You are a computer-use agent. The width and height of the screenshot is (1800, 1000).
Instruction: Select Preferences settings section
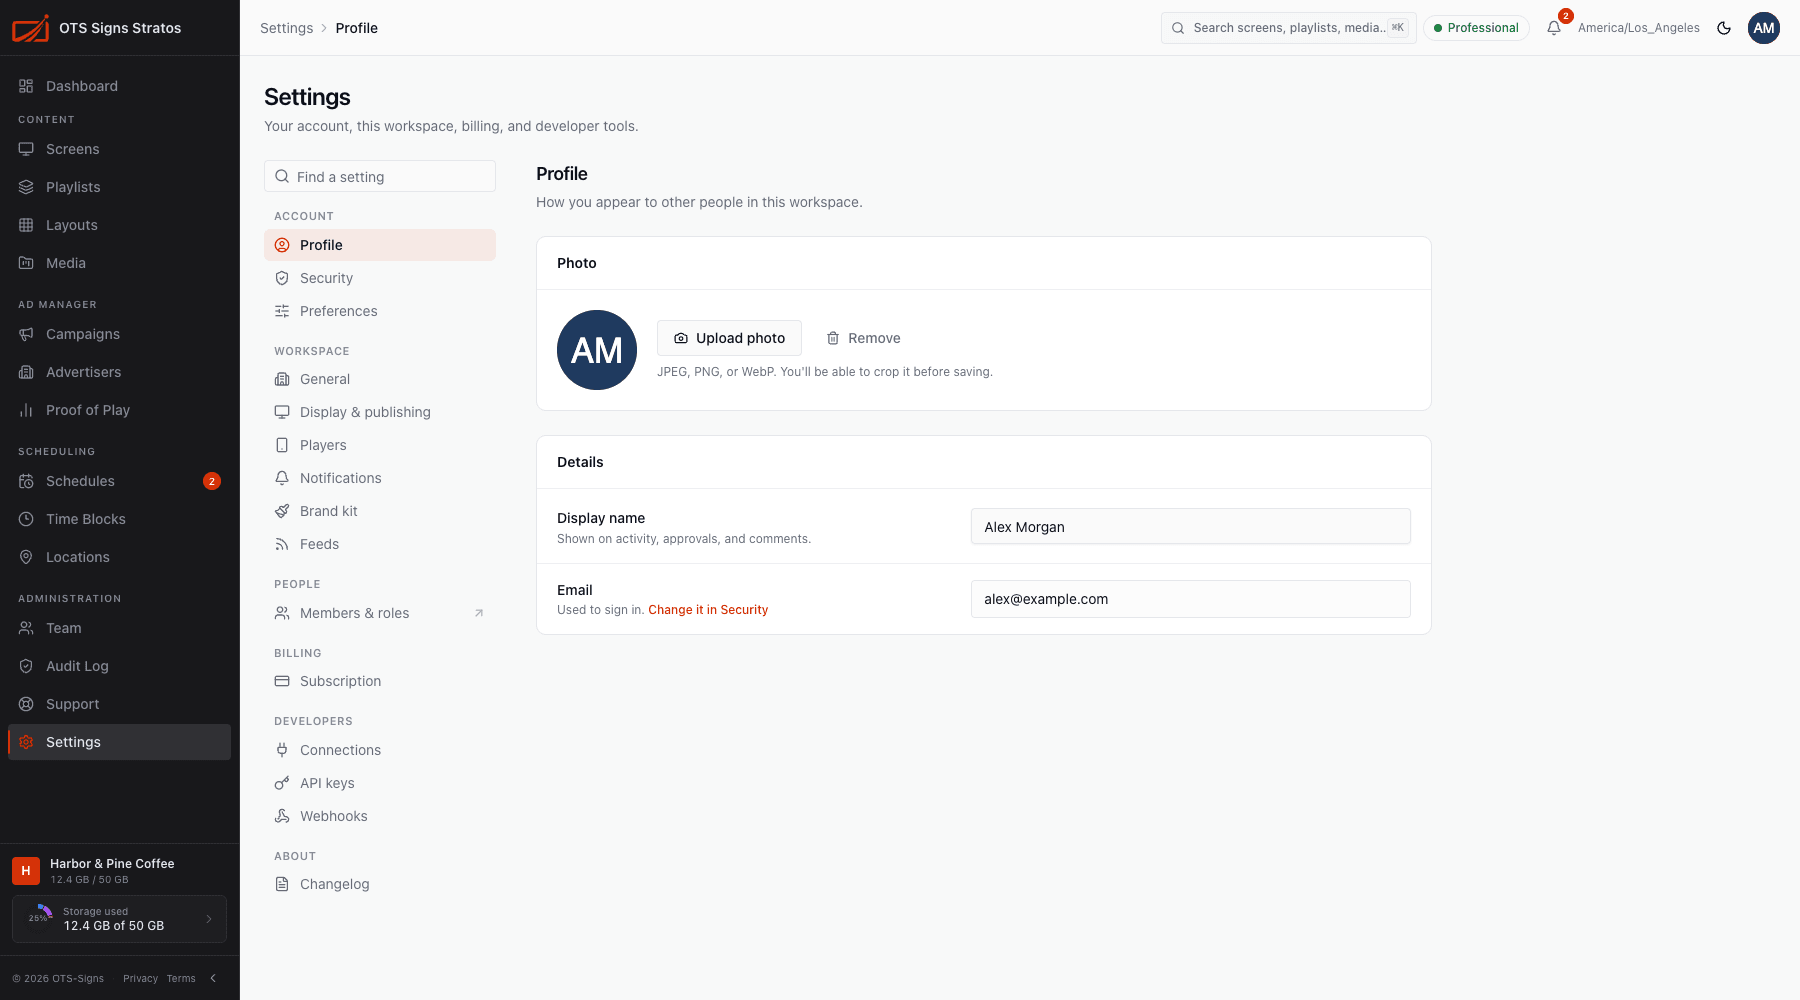[x=380, y=311]
